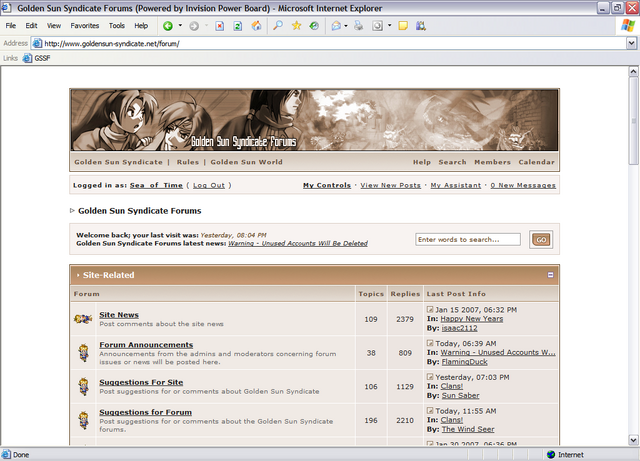
Task: Jump to last post in Happy New Years
Action: point(430,310)
